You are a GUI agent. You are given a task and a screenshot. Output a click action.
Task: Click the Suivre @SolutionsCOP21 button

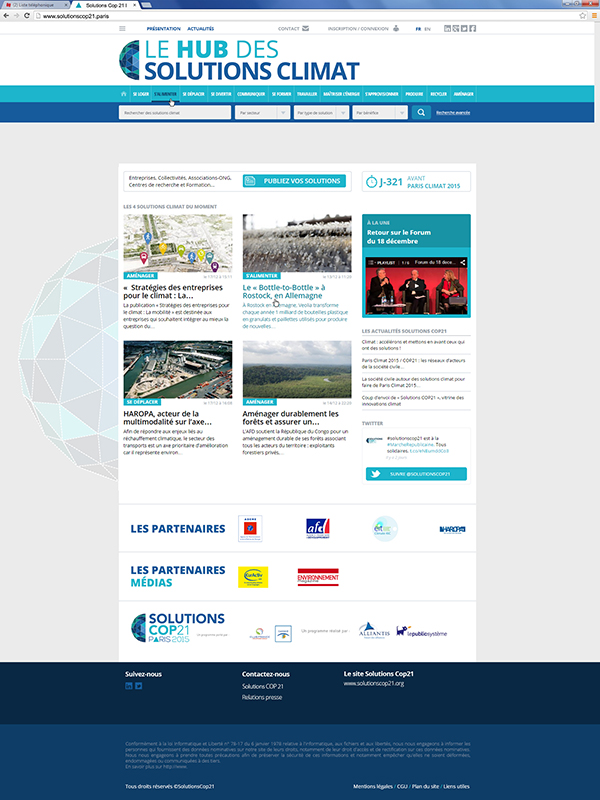416,474
